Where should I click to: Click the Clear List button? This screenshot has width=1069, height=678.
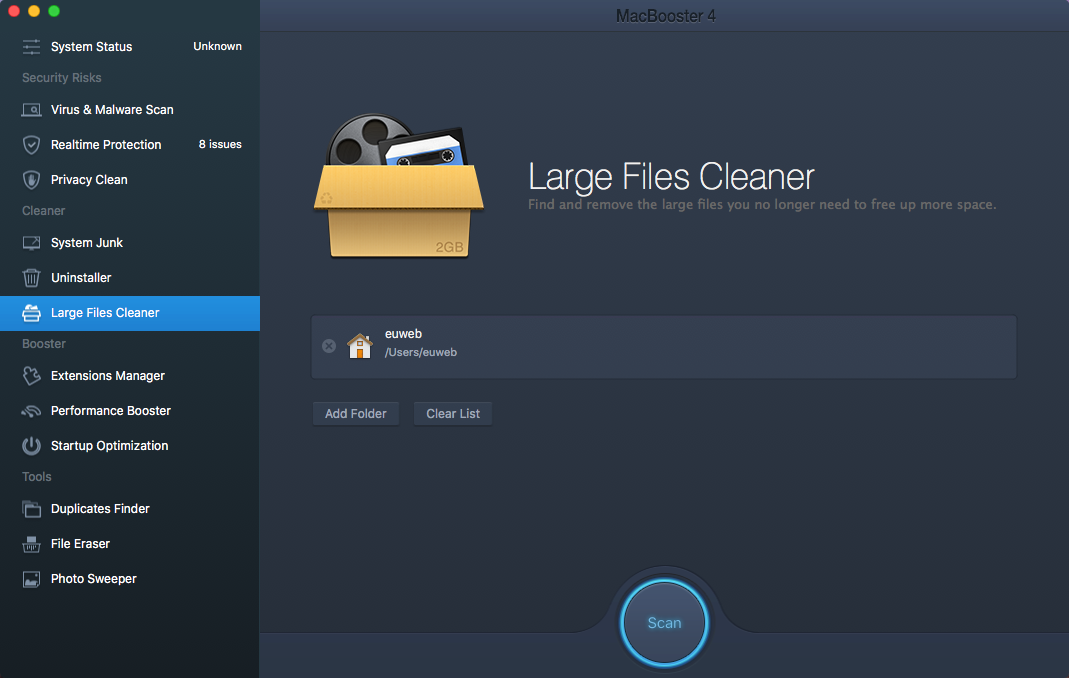(x=453, y=414)
